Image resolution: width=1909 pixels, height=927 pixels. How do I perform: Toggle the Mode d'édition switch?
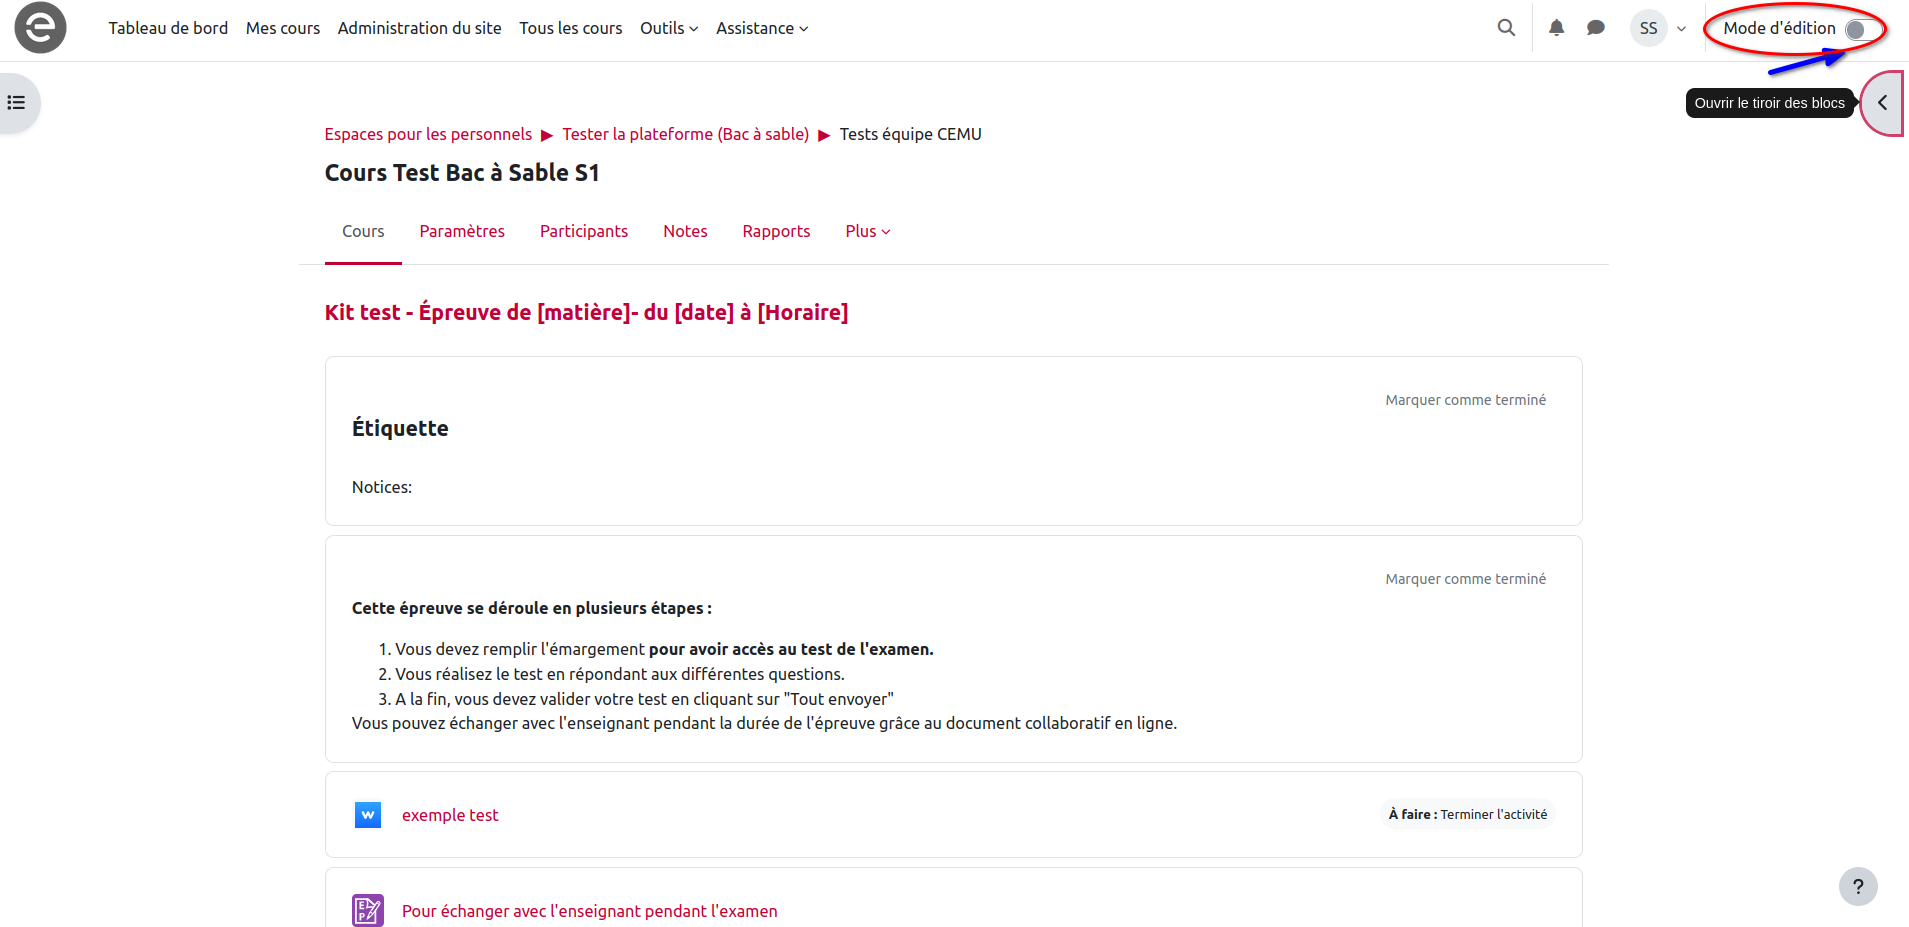coord(1859,29)
